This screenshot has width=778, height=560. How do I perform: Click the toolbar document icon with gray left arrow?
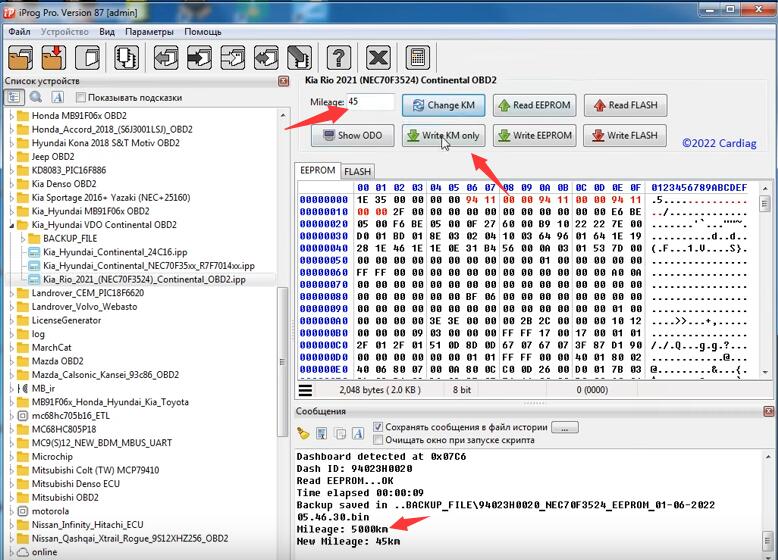click(x=166, y=58)
